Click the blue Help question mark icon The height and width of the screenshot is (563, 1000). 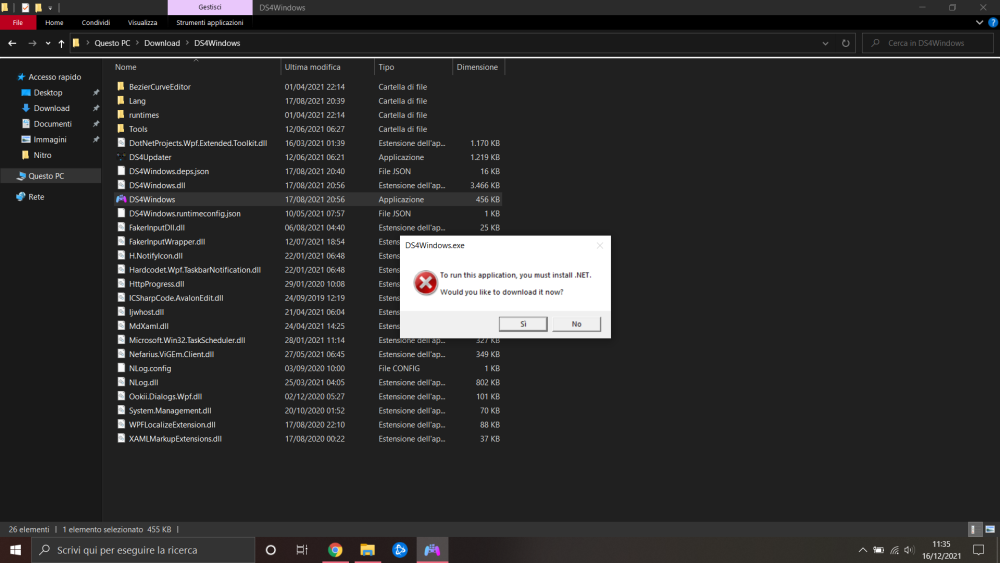[993, 22]
